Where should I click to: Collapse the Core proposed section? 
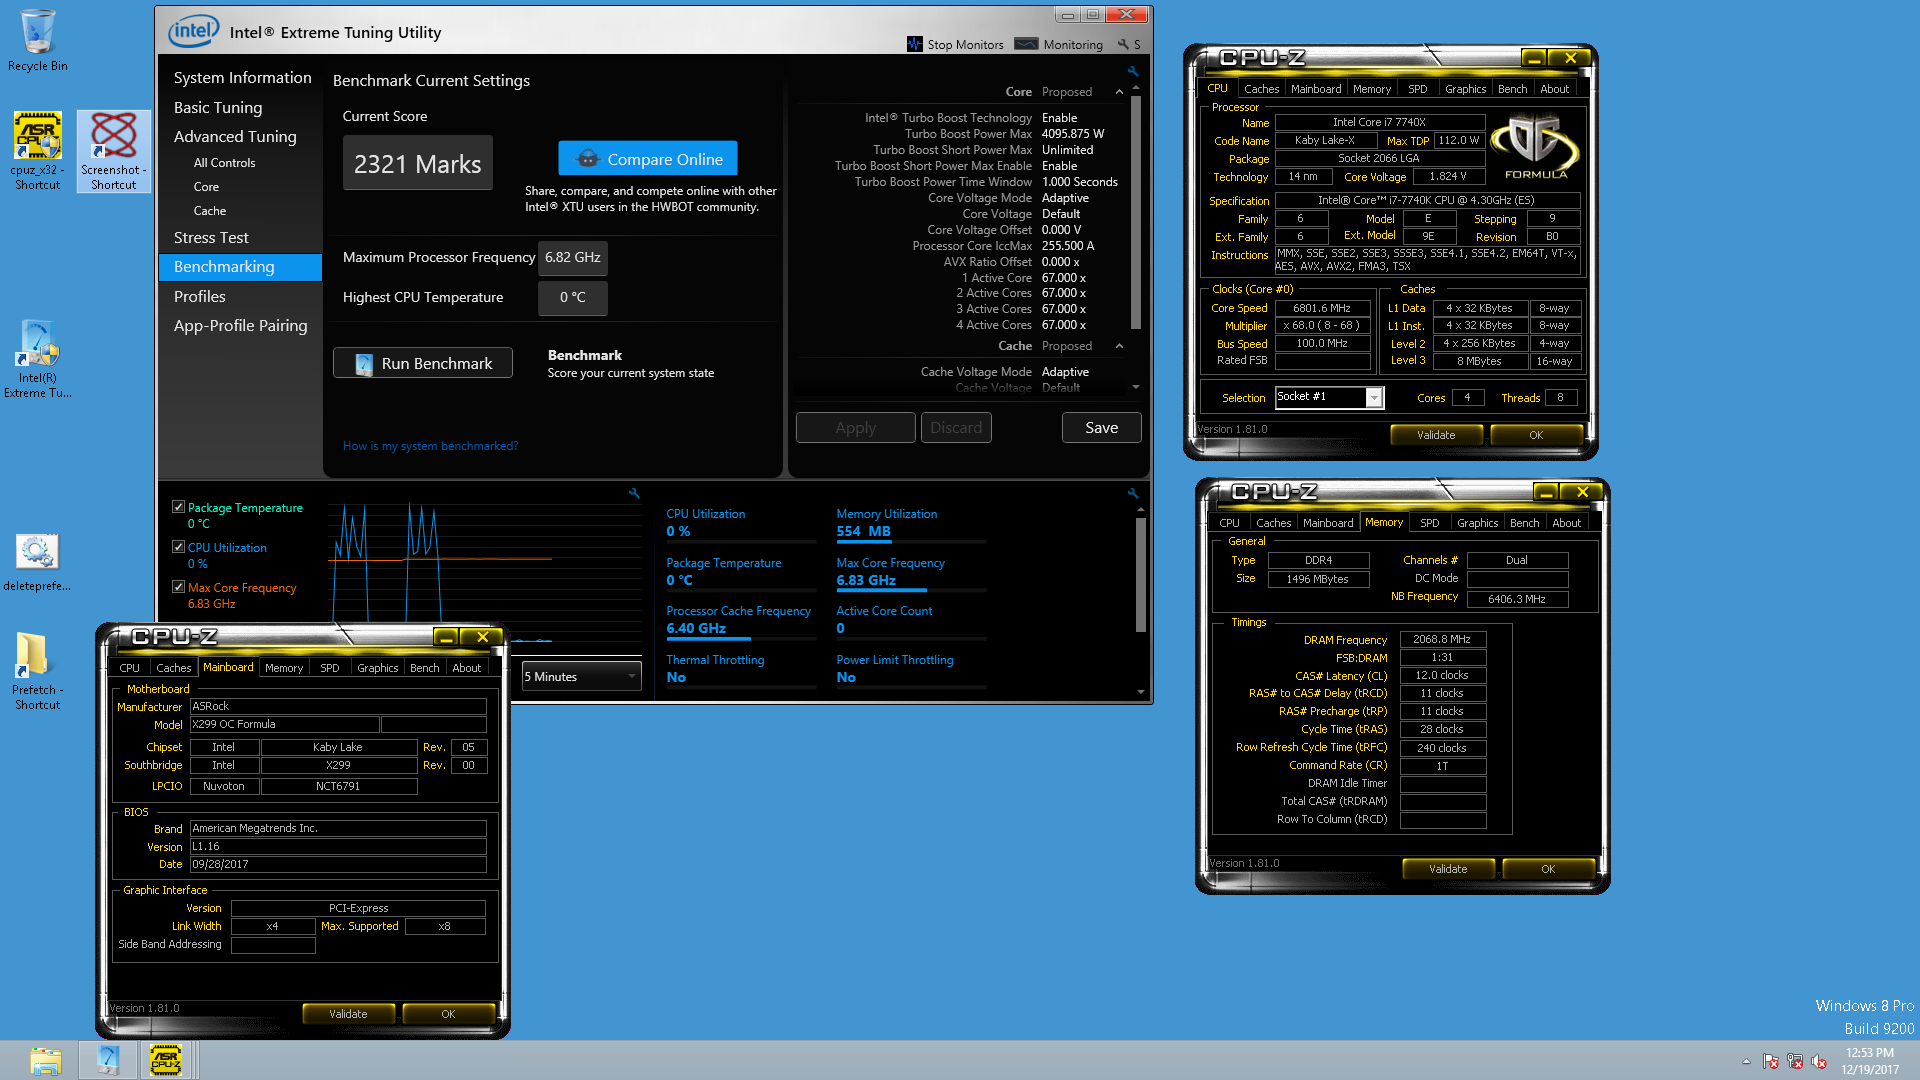coord(1119,92)
